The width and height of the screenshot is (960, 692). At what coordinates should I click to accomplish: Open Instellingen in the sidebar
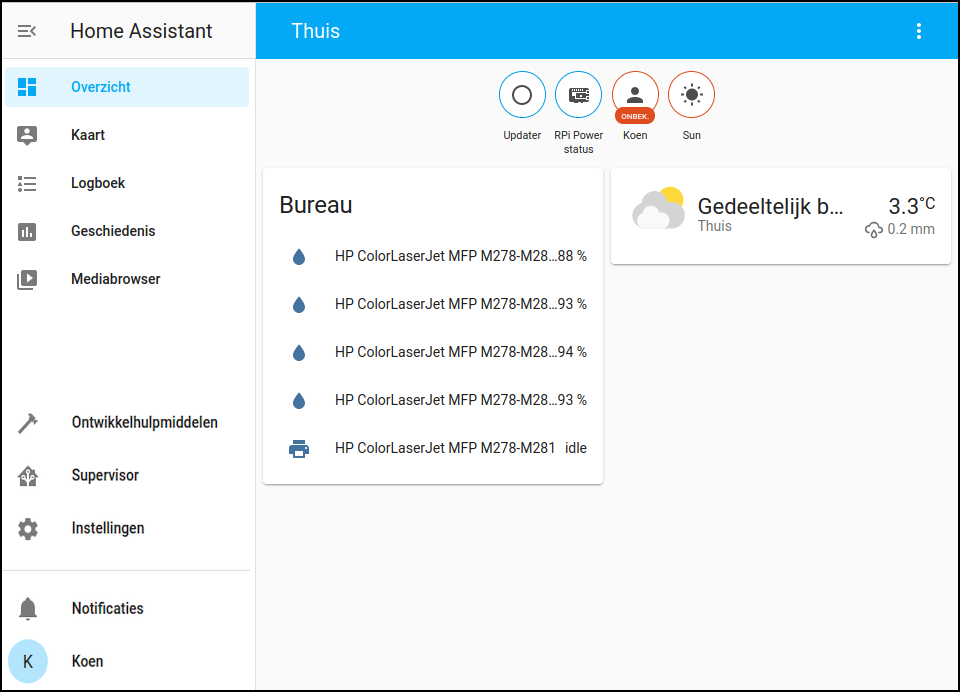point(127,529)
